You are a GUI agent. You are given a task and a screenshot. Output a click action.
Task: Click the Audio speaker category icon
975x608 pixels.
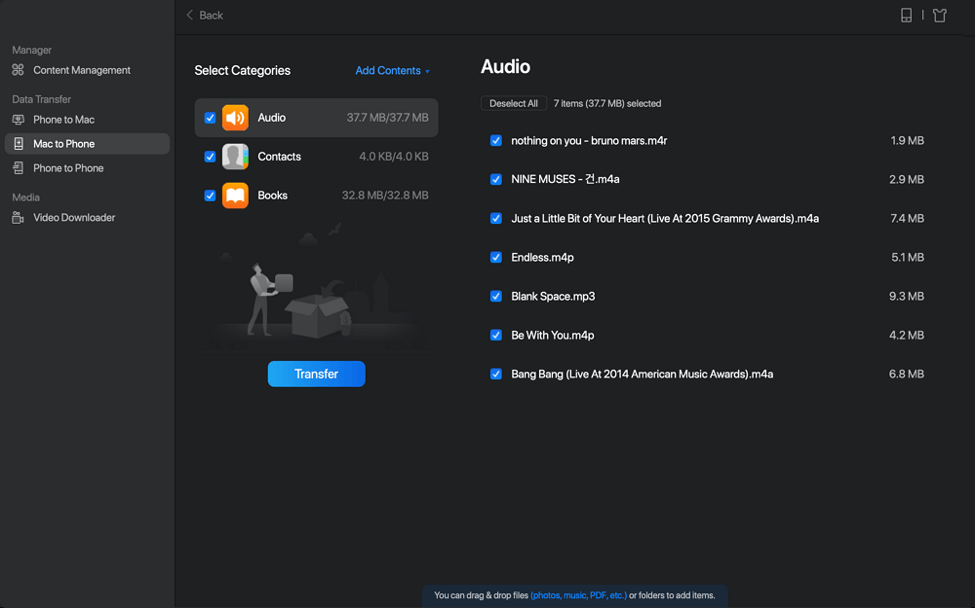point(235,118)
